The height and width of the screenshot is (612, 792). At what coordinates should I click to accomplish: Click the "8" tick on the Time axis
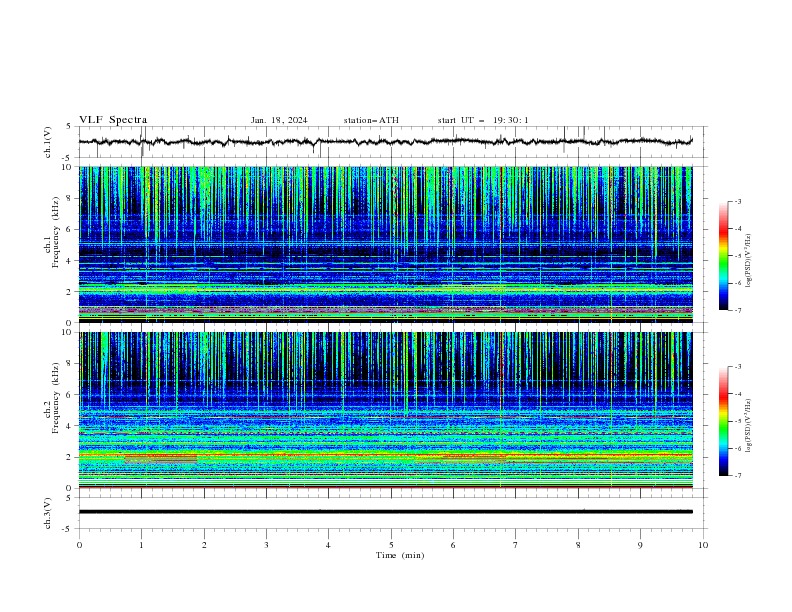[578, 545]
